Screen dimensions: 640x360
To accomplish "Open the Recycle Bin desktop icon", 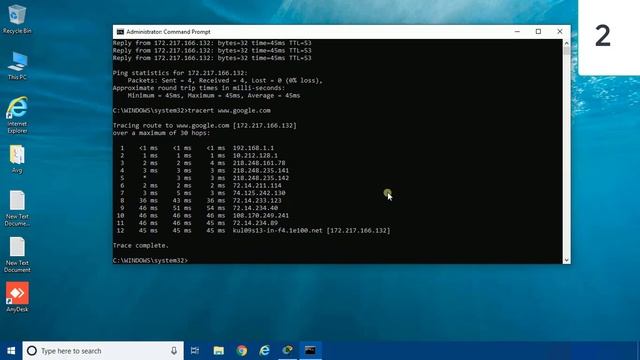I will tap(17, 18).
